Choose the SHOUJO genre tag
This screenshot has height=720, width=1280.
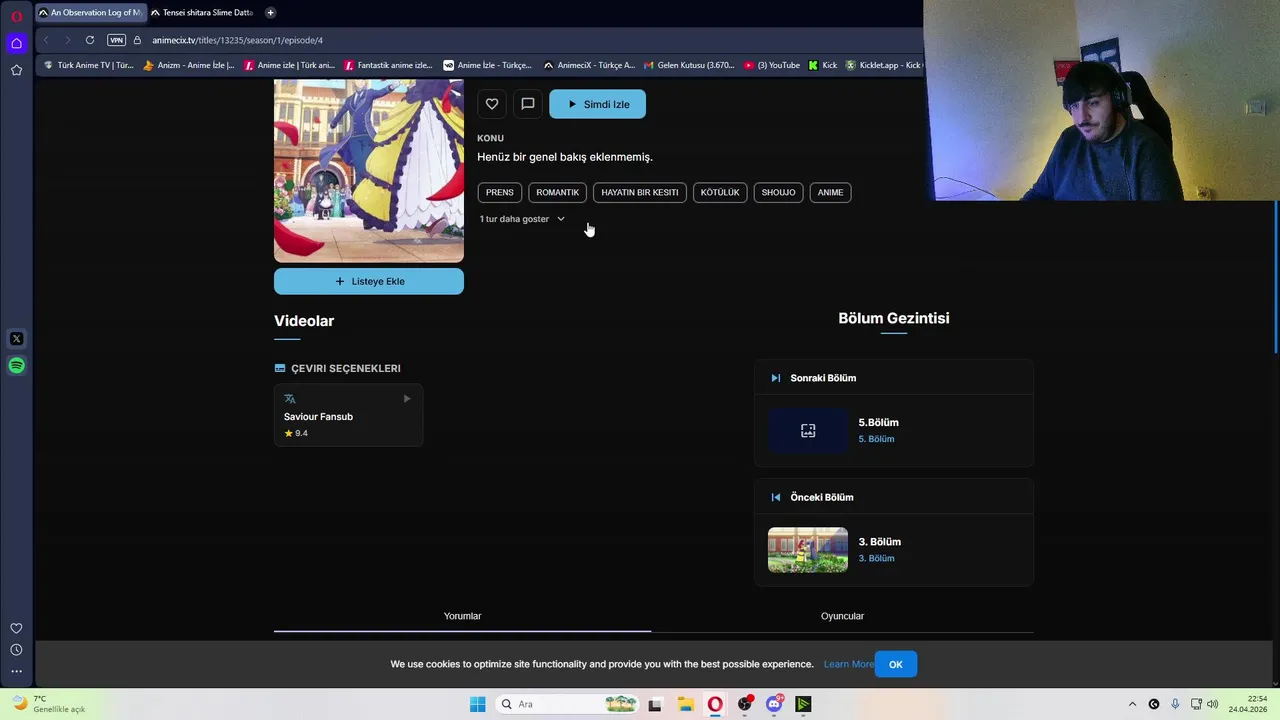778,192
